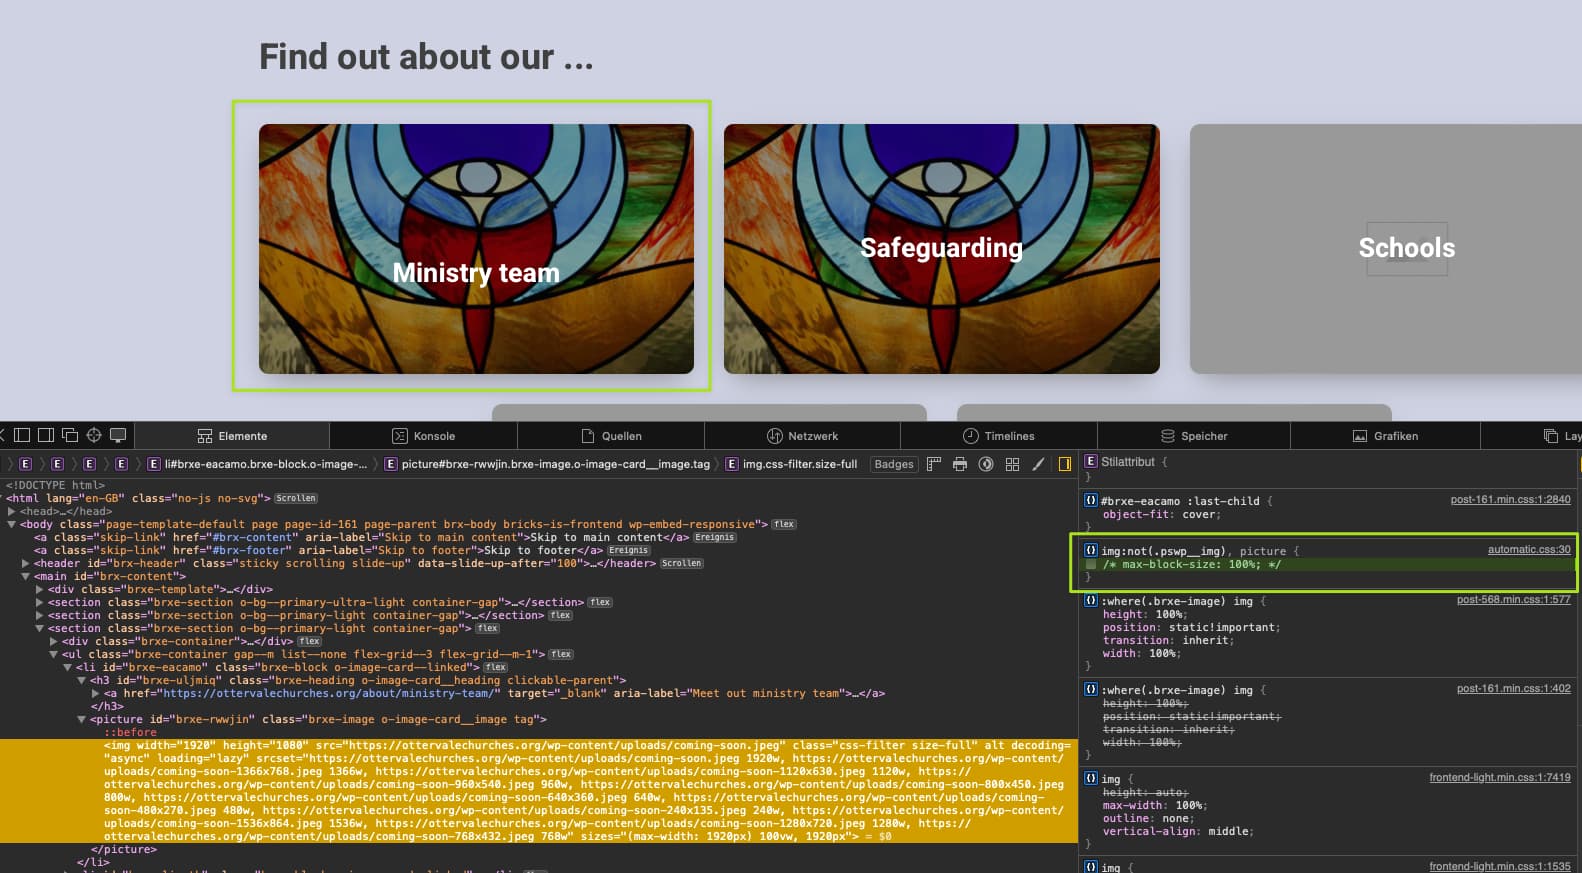Image resolution: width=1582 pixels, height=873 pixels.
Task: Expand the o-bg--primary-ultra-light section node
Action: [40, 602]
